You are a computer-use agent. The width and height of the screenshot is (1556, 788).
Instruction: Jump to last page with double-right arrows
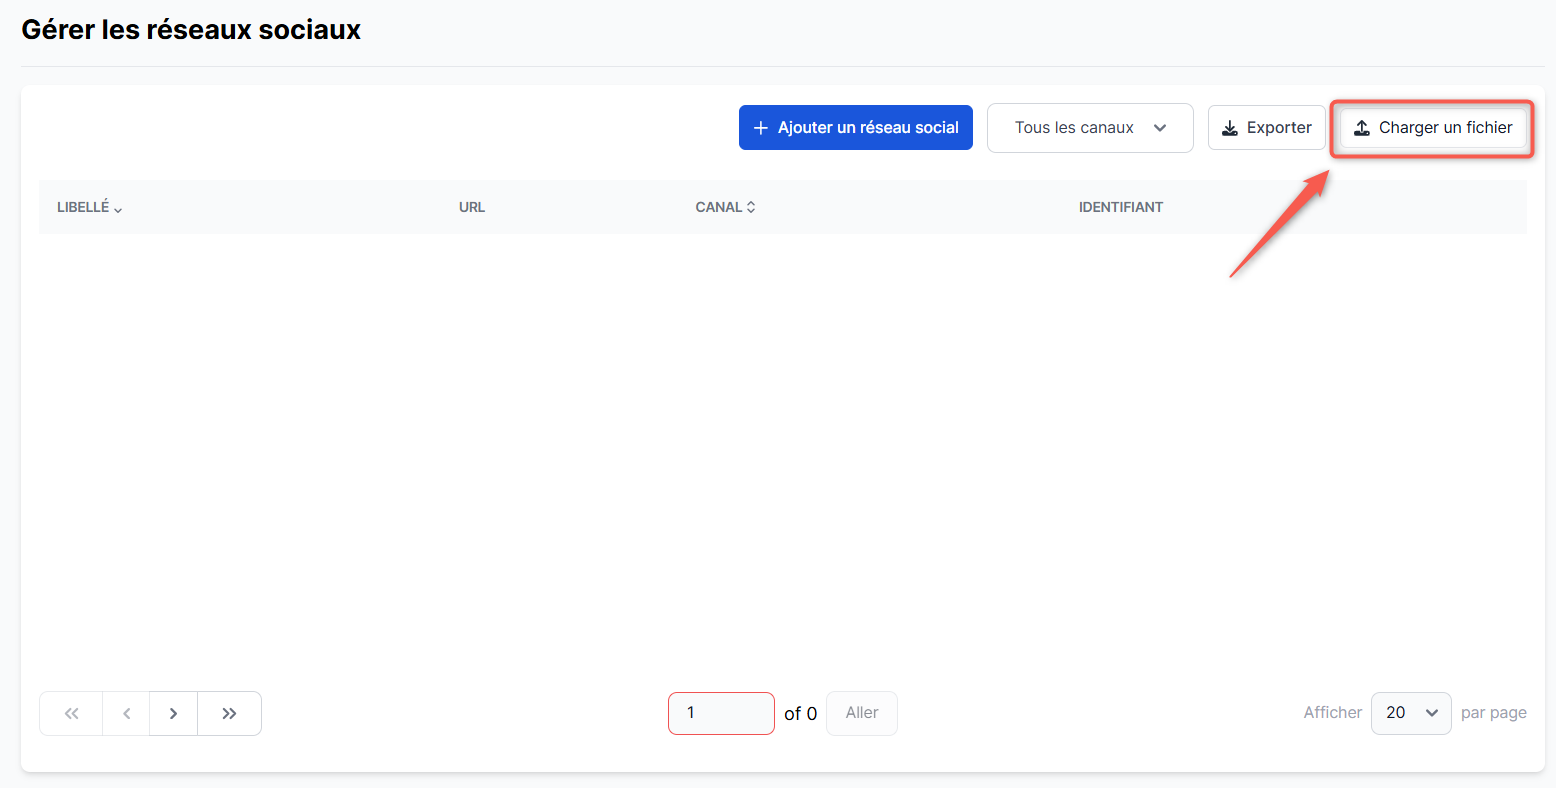(x=229, y=713)
